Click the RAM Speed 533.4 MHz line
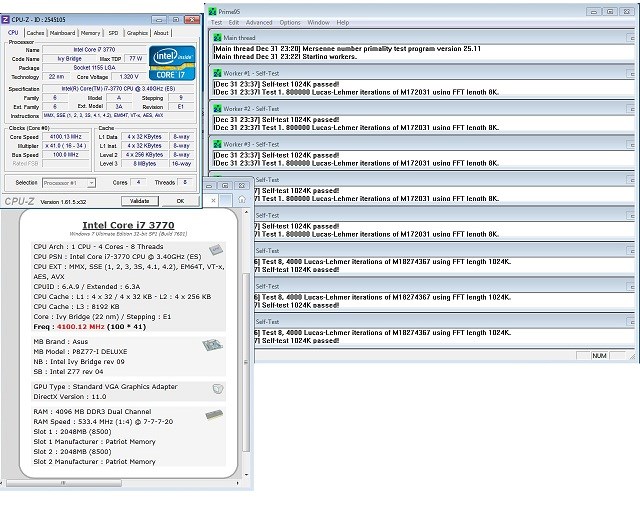Screen dimensions: 640x512 tap(103, 422)
